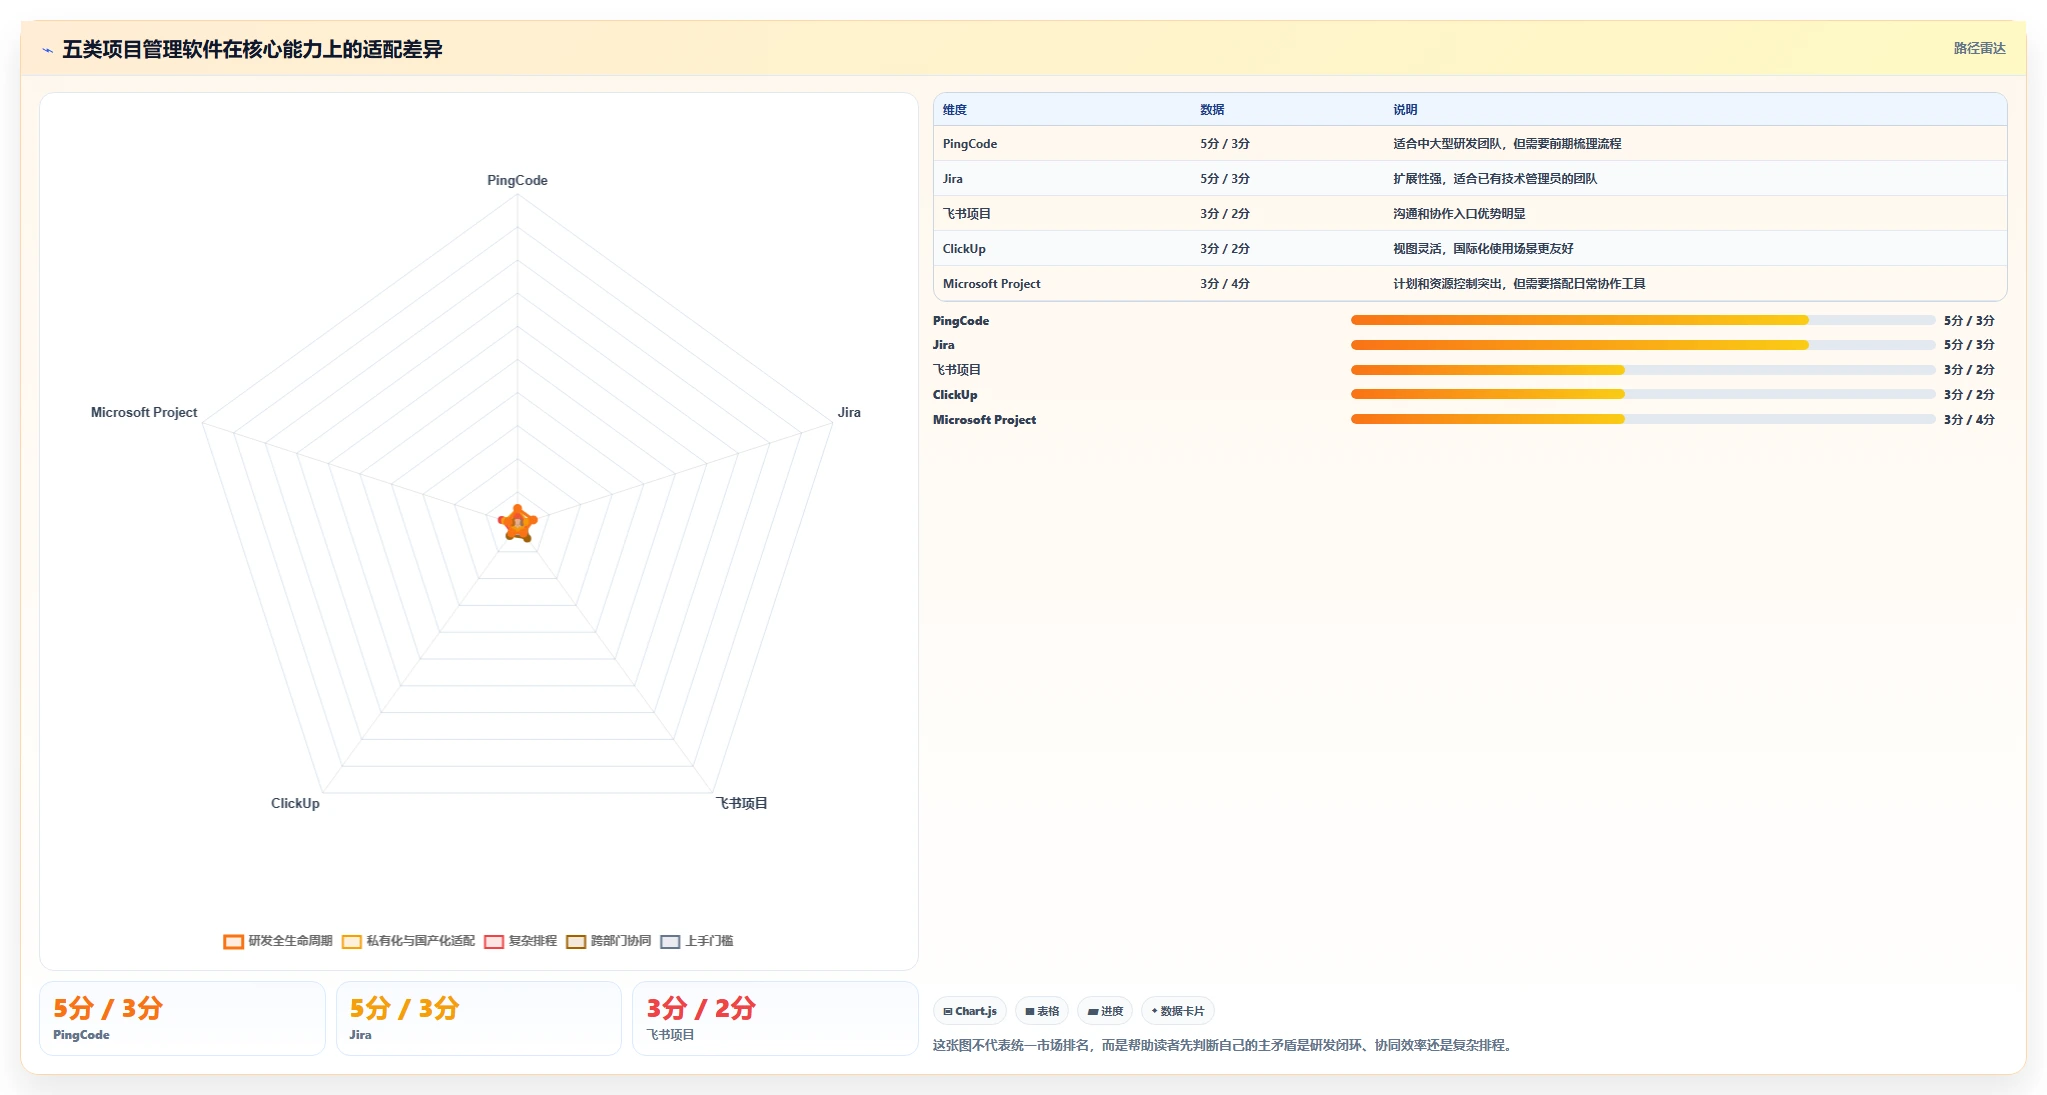Click the ClickUp table row name
This screenshot has width=2047, height=1095.
pos(964,249)
